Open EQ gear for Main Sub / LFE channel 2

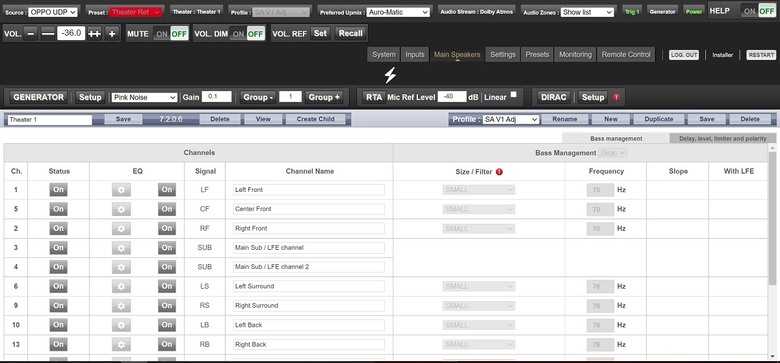[121, 267]
